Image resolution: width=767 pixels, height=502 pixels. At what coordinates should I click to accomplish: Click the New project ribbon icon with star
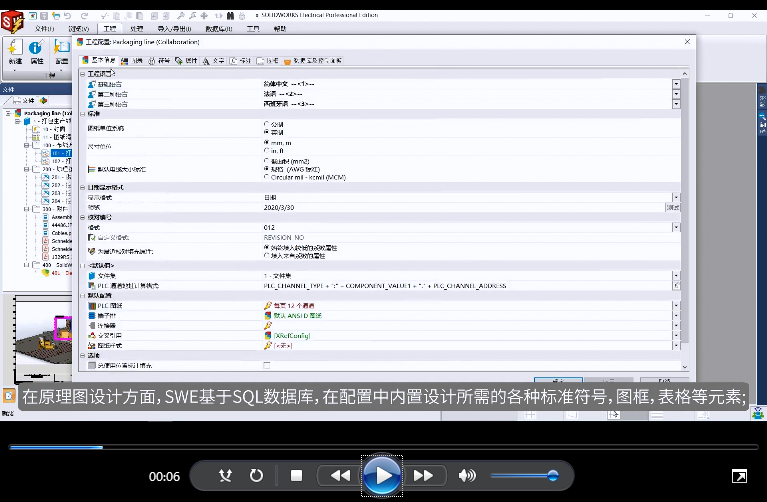pos(15,47)
